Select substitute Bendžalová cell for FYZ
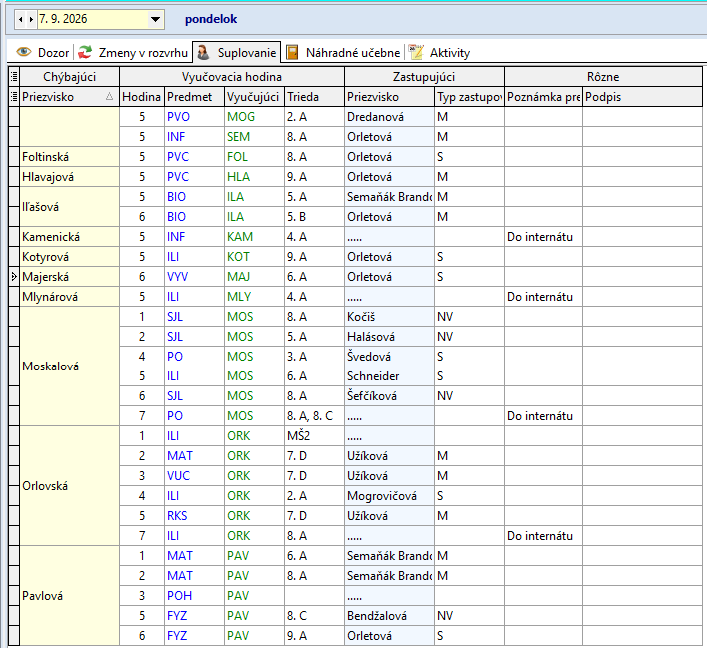Image resolution: width=707 pixels, height=648 pixels. tap(389, 616)
